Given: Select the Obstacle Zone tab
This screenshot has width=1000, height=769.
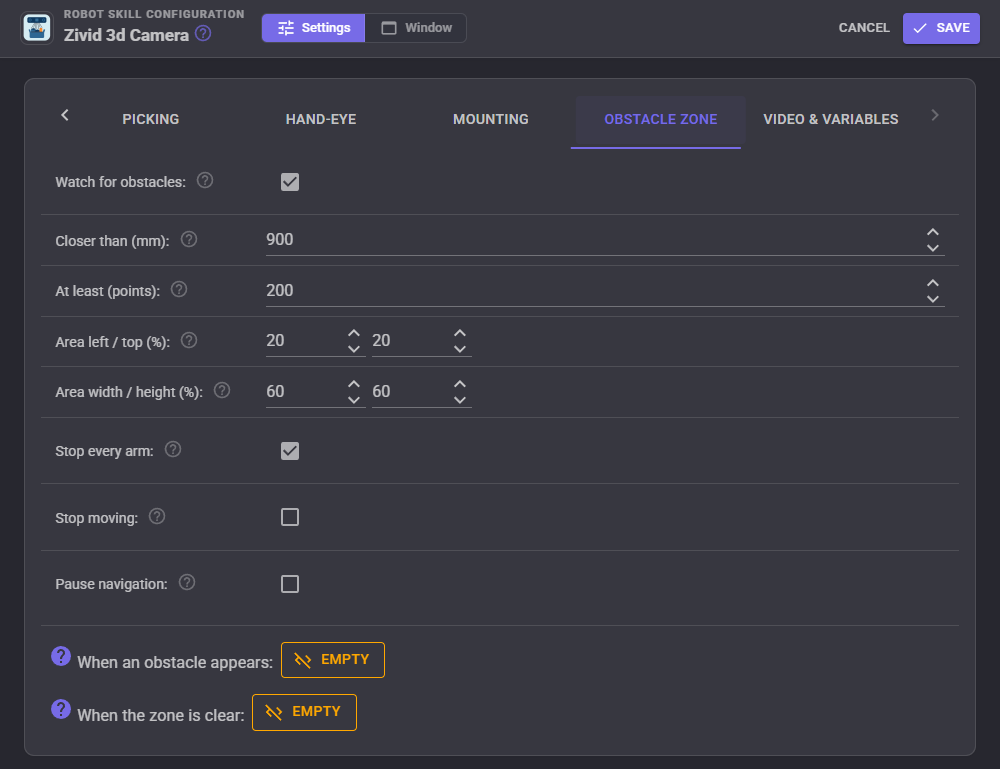Looking at the screenshot, I should pos(661,119).
